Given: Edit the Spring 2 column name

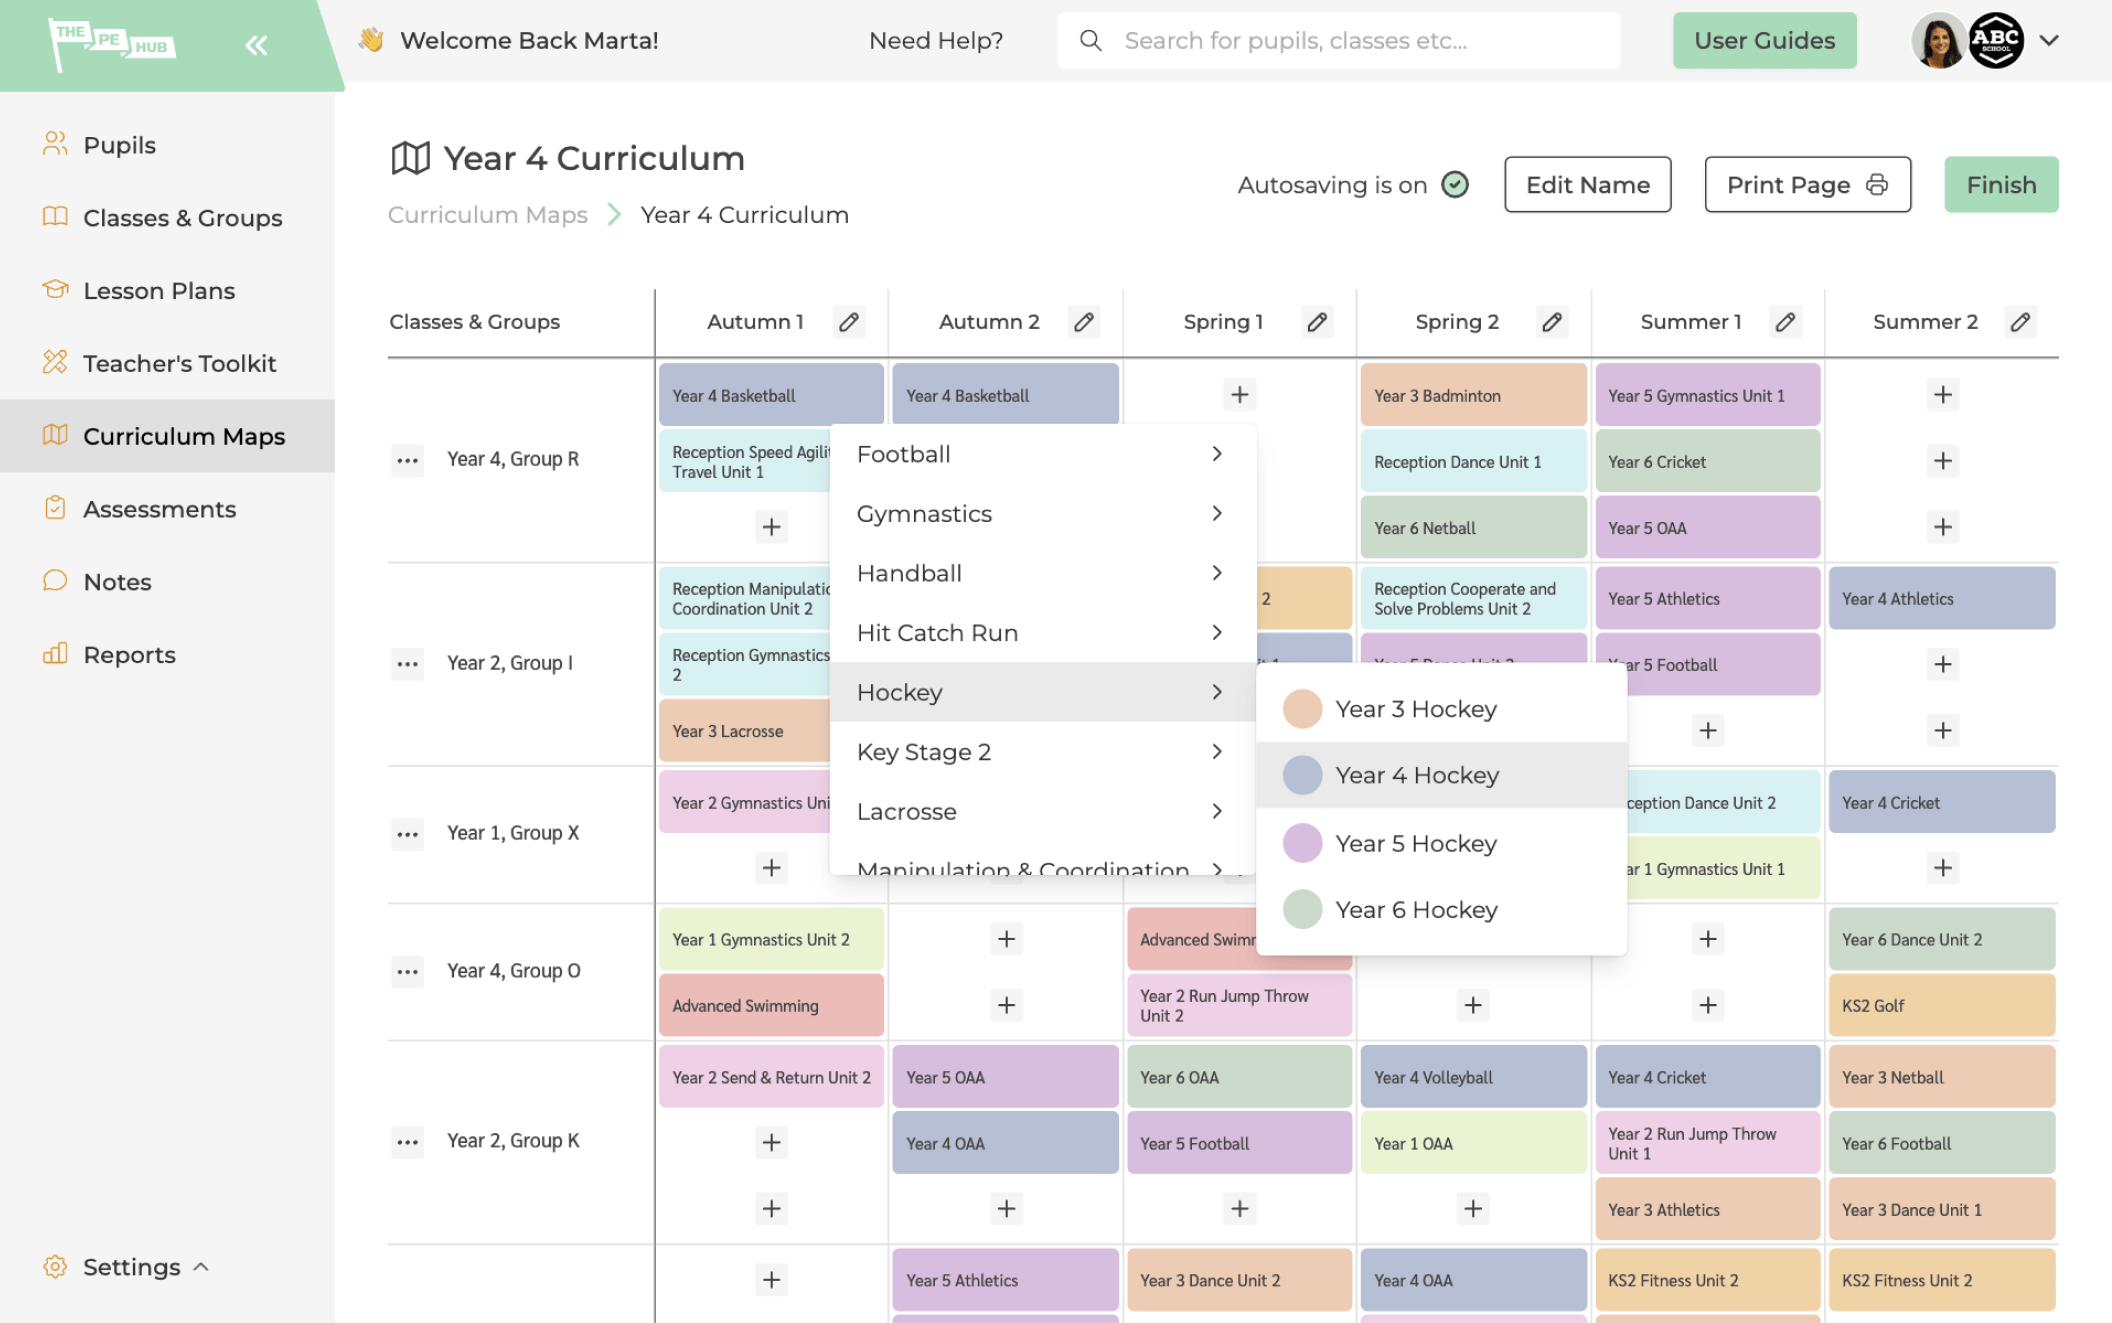Looking at the screenshot, I should tap(1552, 322).
